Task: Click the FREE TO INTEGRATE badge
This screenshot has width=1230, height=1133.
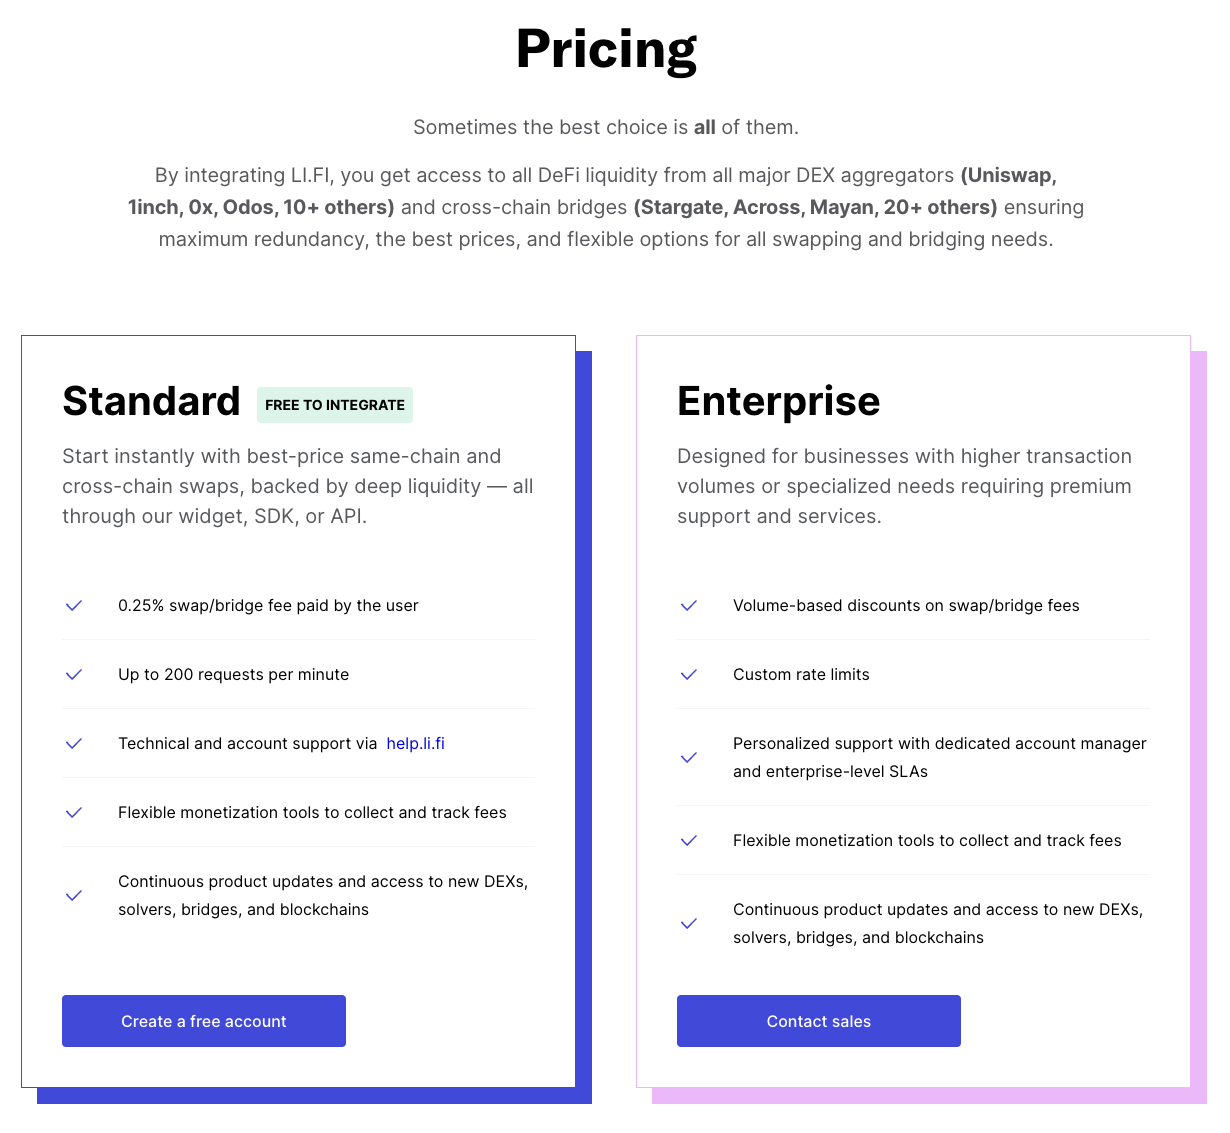Action: [335, 405]
